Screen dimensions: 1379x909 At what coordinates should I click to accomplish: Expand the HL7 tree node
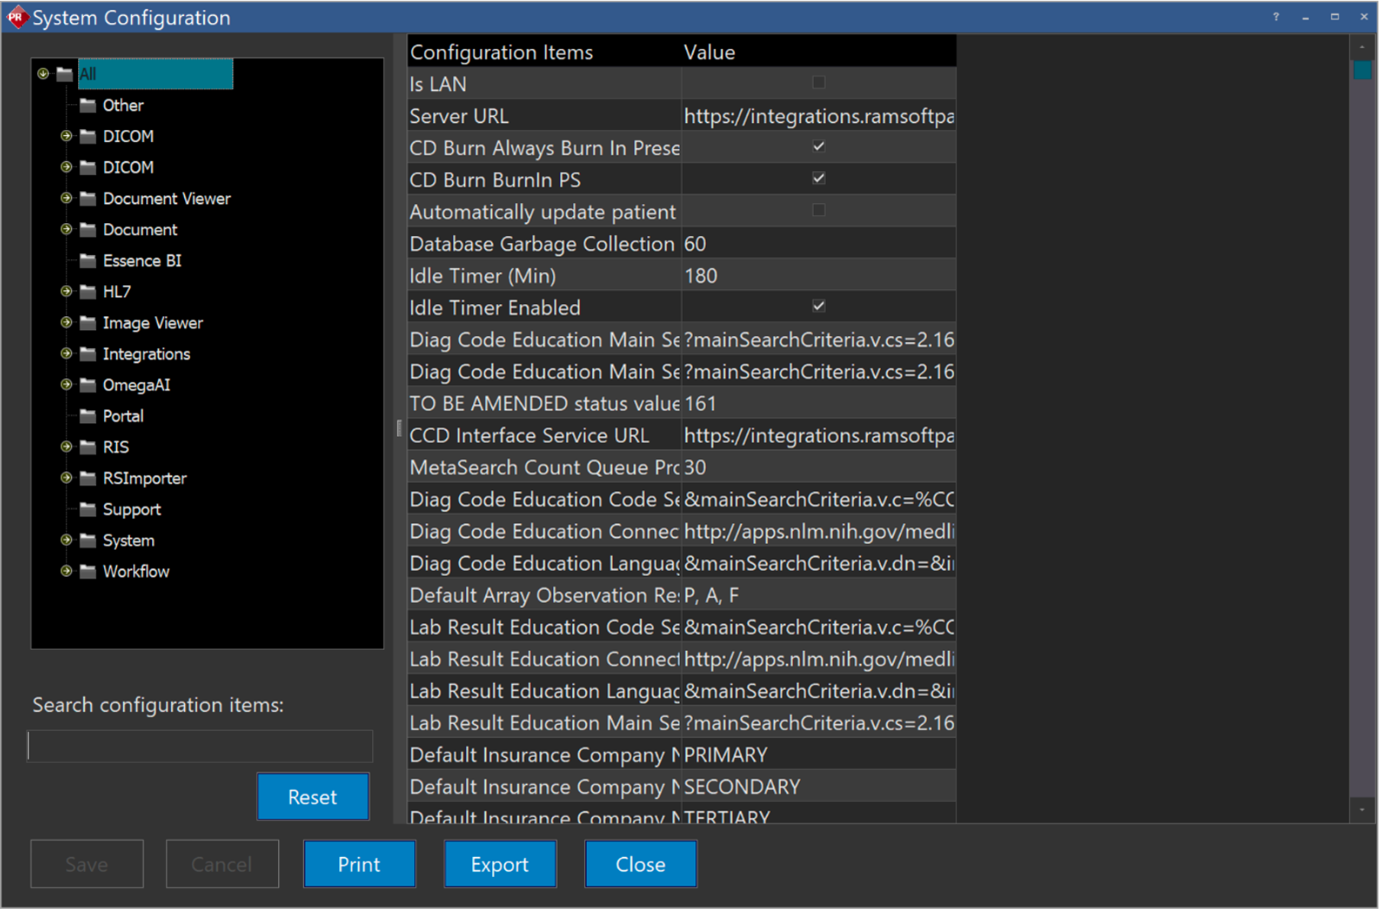(64, 291)
